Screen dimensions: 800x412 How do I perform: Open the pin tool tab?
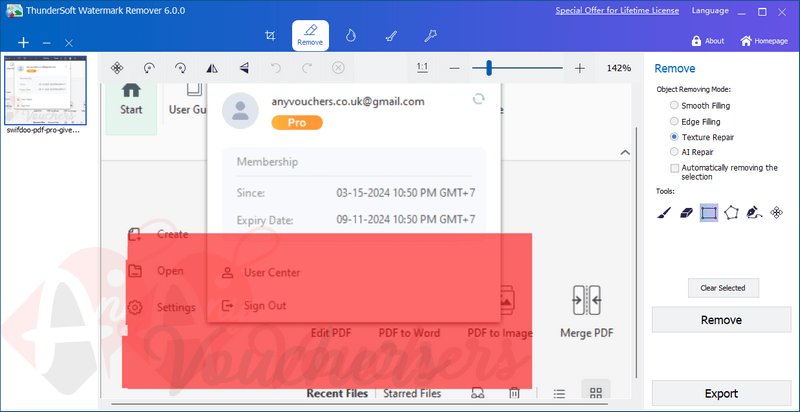431,35
